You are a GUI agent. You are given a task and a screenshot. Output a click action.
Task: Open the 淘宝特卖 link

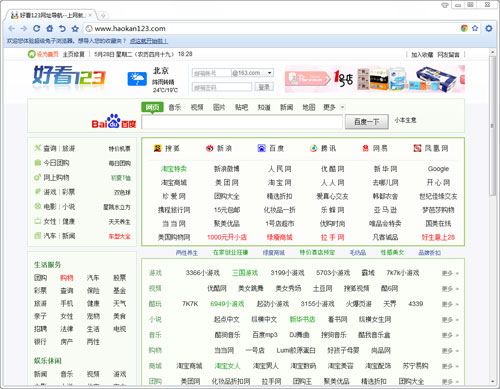pos(174,169)
